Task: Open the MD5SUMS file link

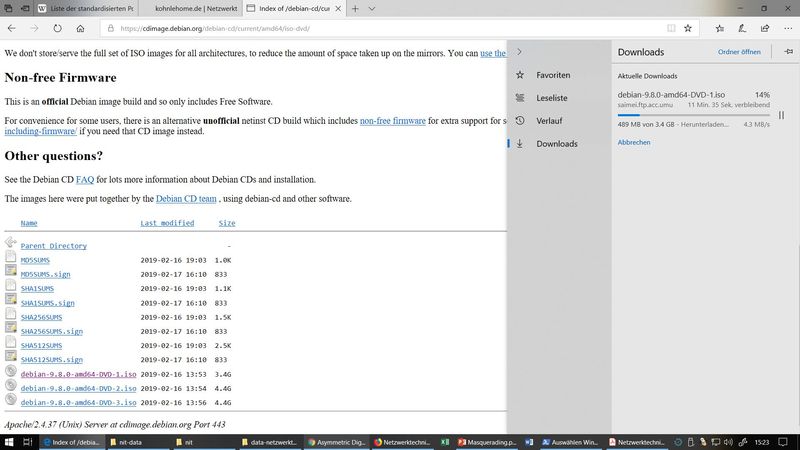Action: click(35, 260)
